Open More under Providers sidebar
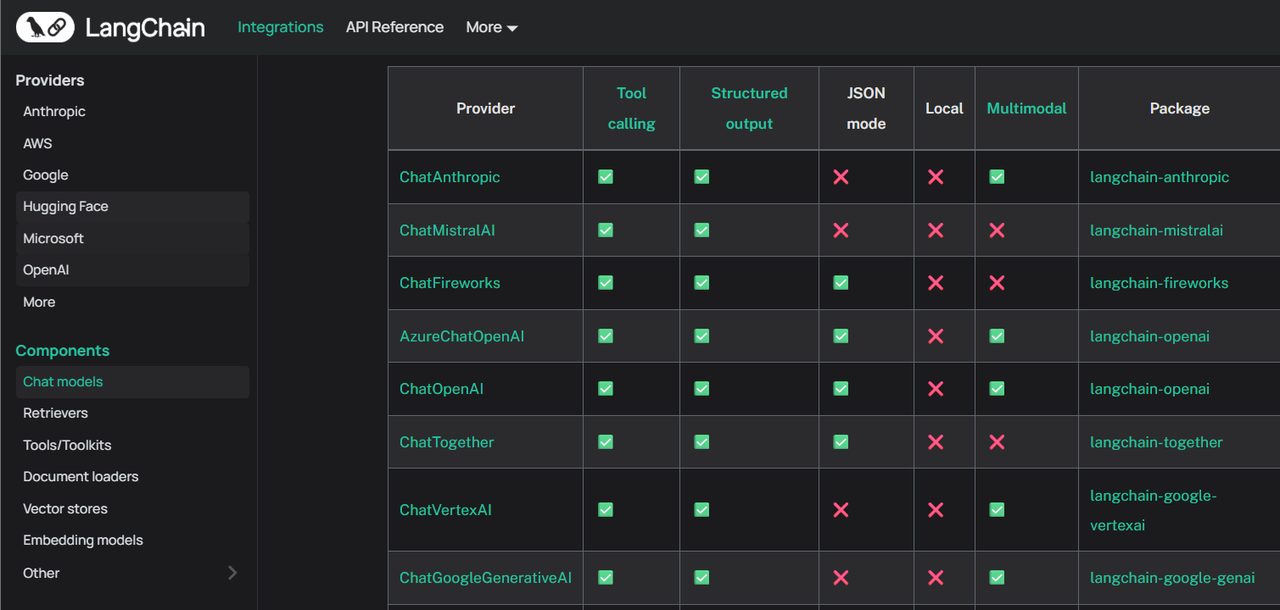The height and width of the screenshot is (610, 1280). pos(39,302)
